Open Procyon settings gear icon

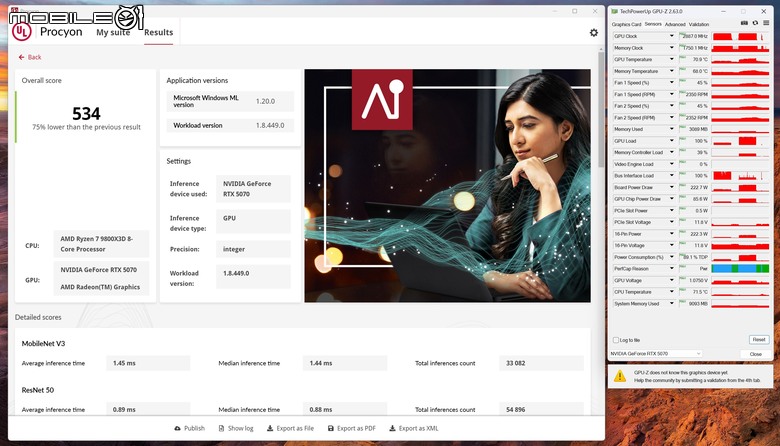click(593, 32)
